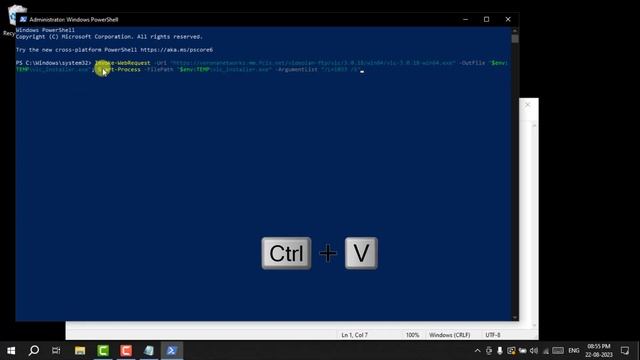The height and width of the screenshot is (360, 640).
Task: Close the PowerShell window
Action: (508, 19)
